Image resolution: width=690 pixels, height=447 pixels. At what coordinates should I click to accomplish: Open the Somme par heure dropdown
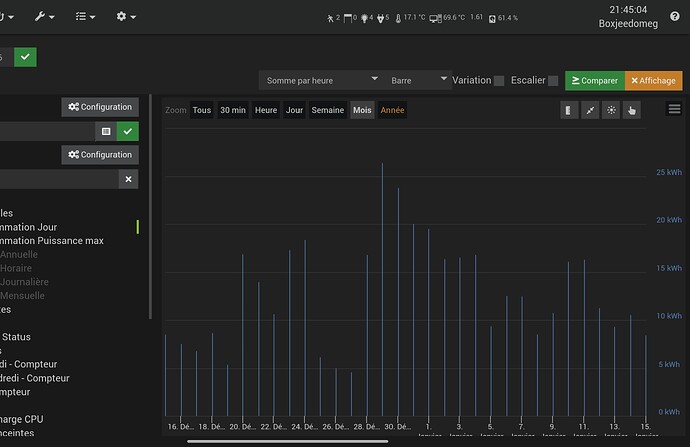[319, 80]
